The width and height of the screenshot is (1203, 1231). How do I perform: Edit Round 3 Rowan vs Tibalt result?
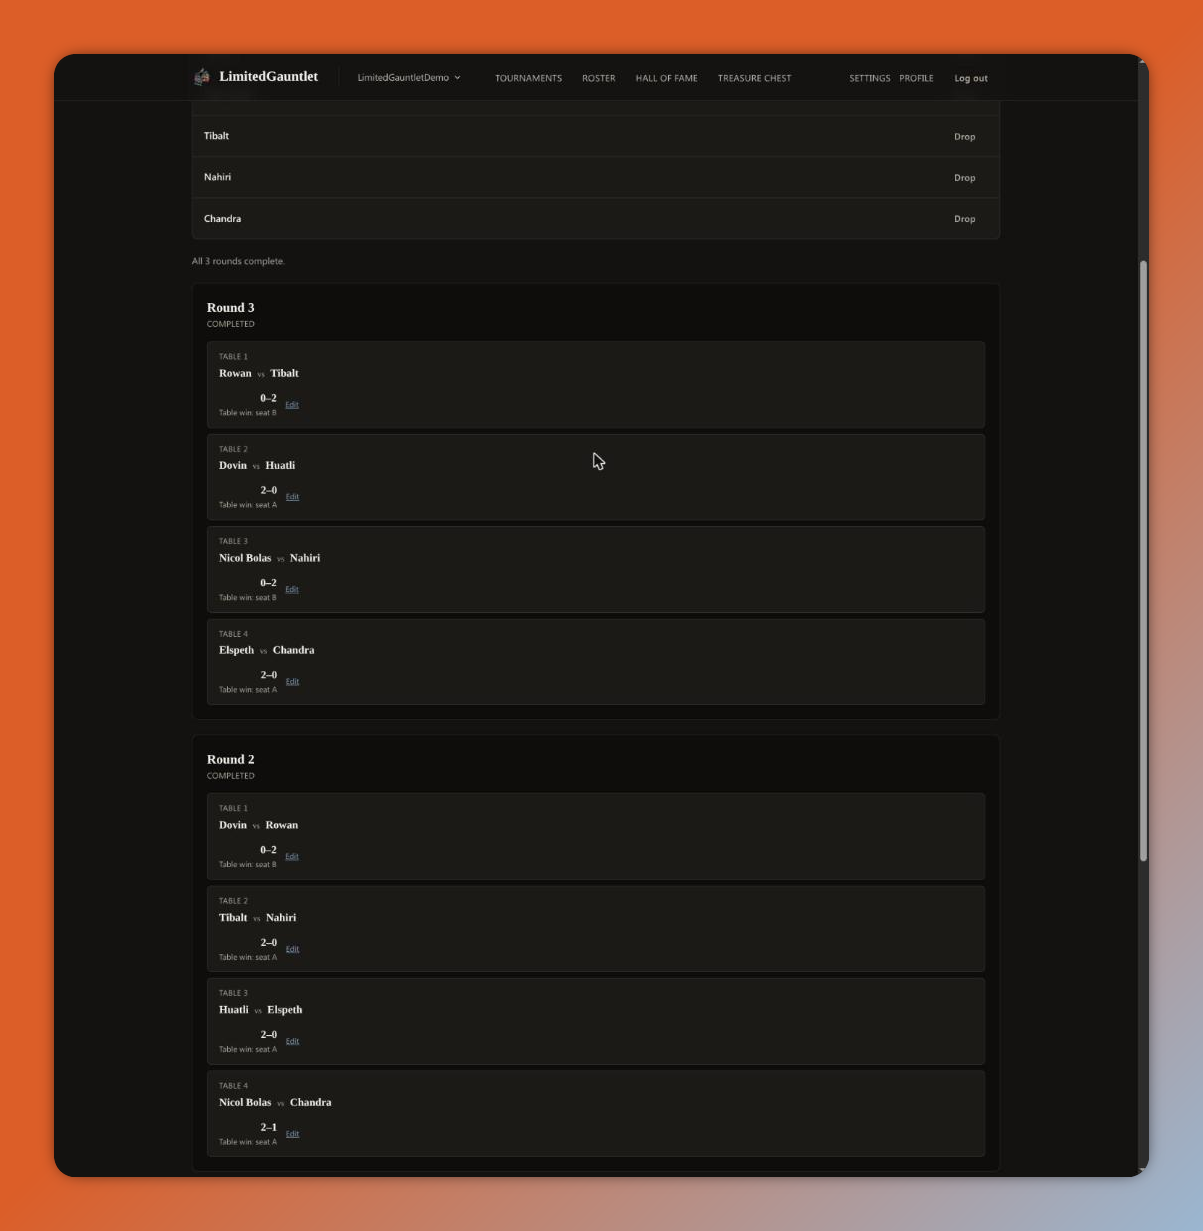coord(292,405)
